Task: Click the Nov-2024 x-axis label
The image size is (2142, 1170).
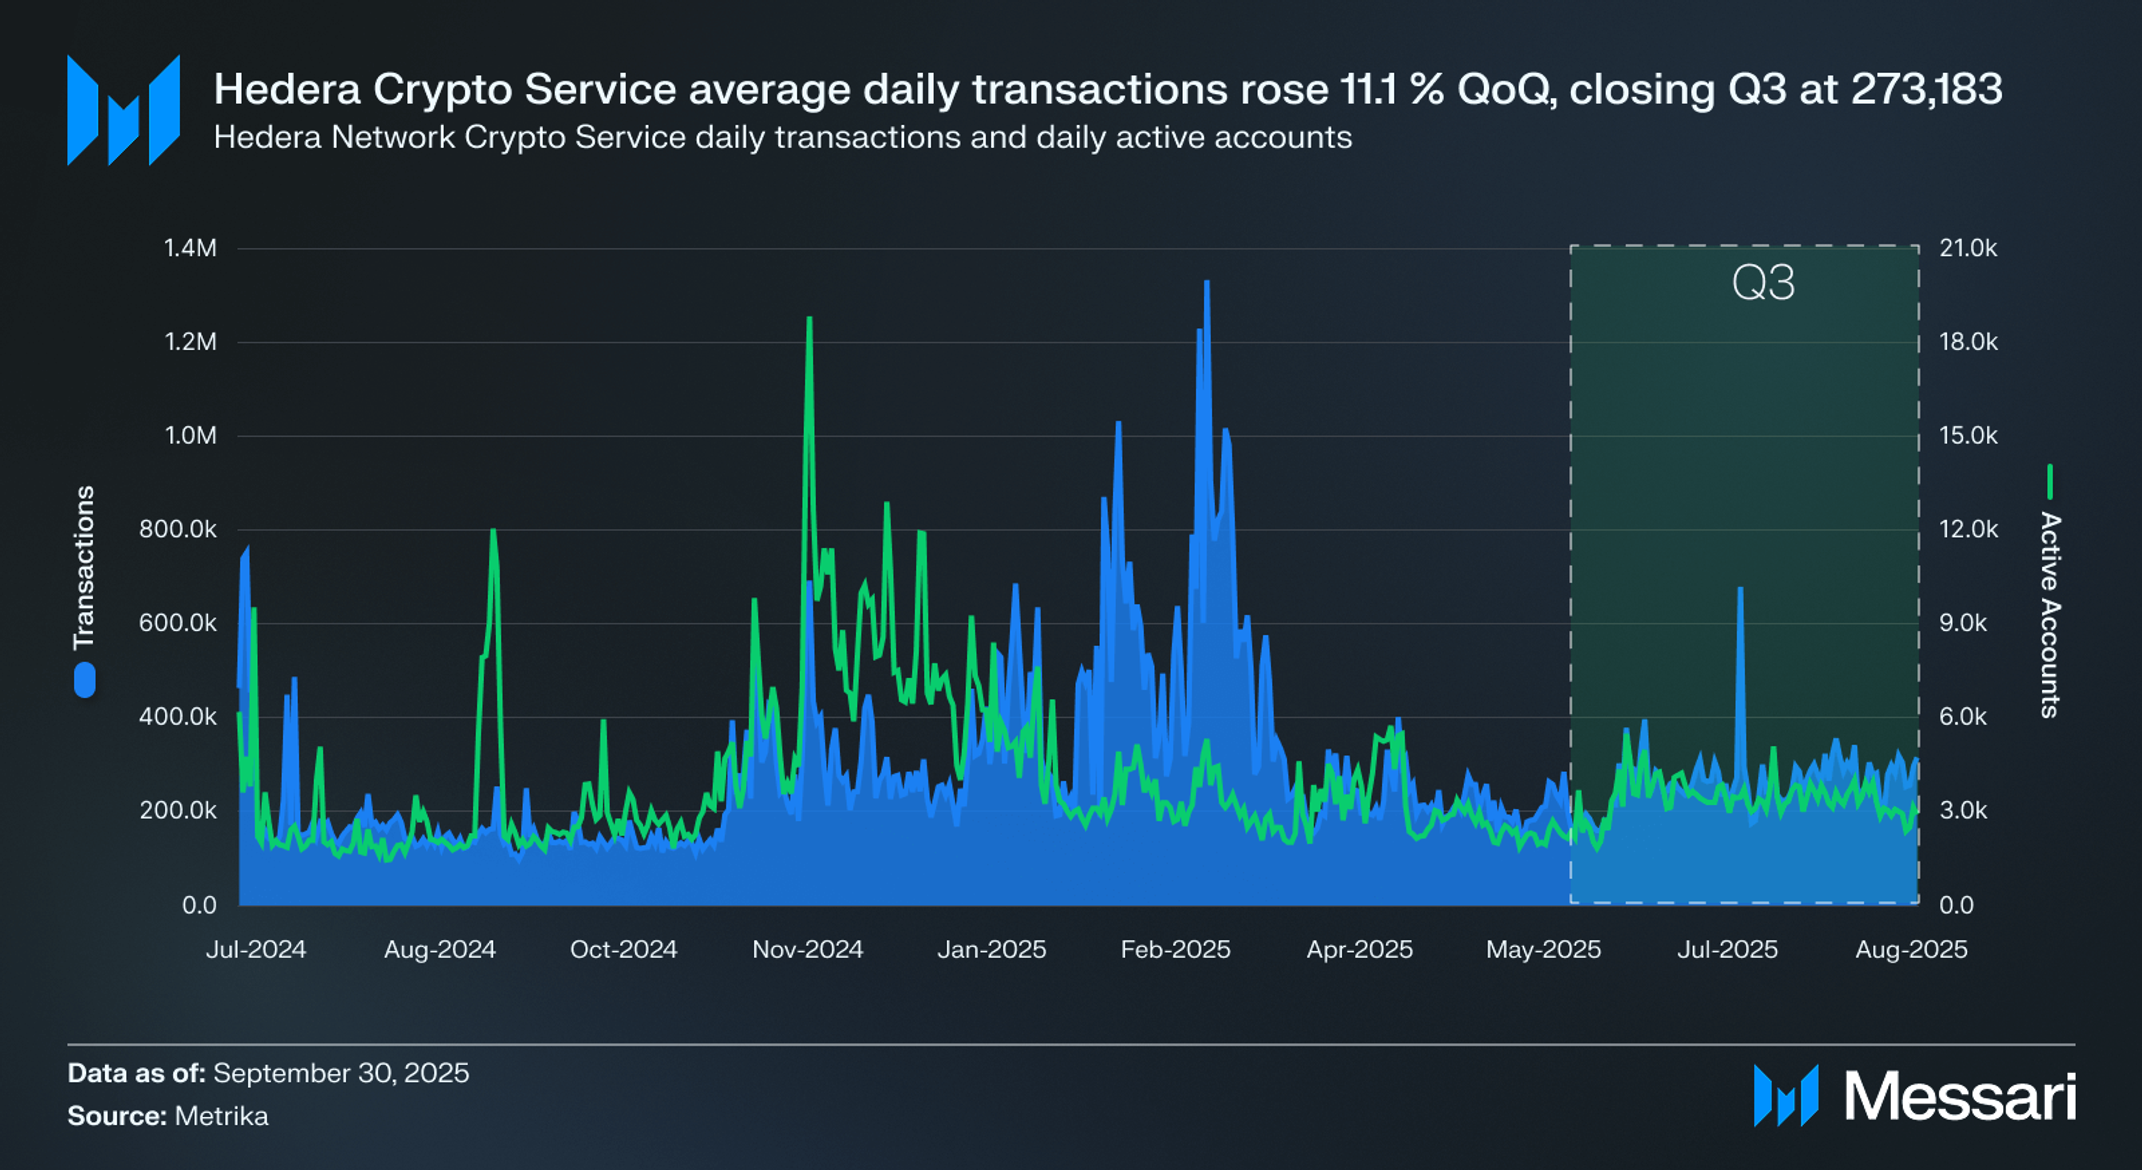Action: click(807, 949)
